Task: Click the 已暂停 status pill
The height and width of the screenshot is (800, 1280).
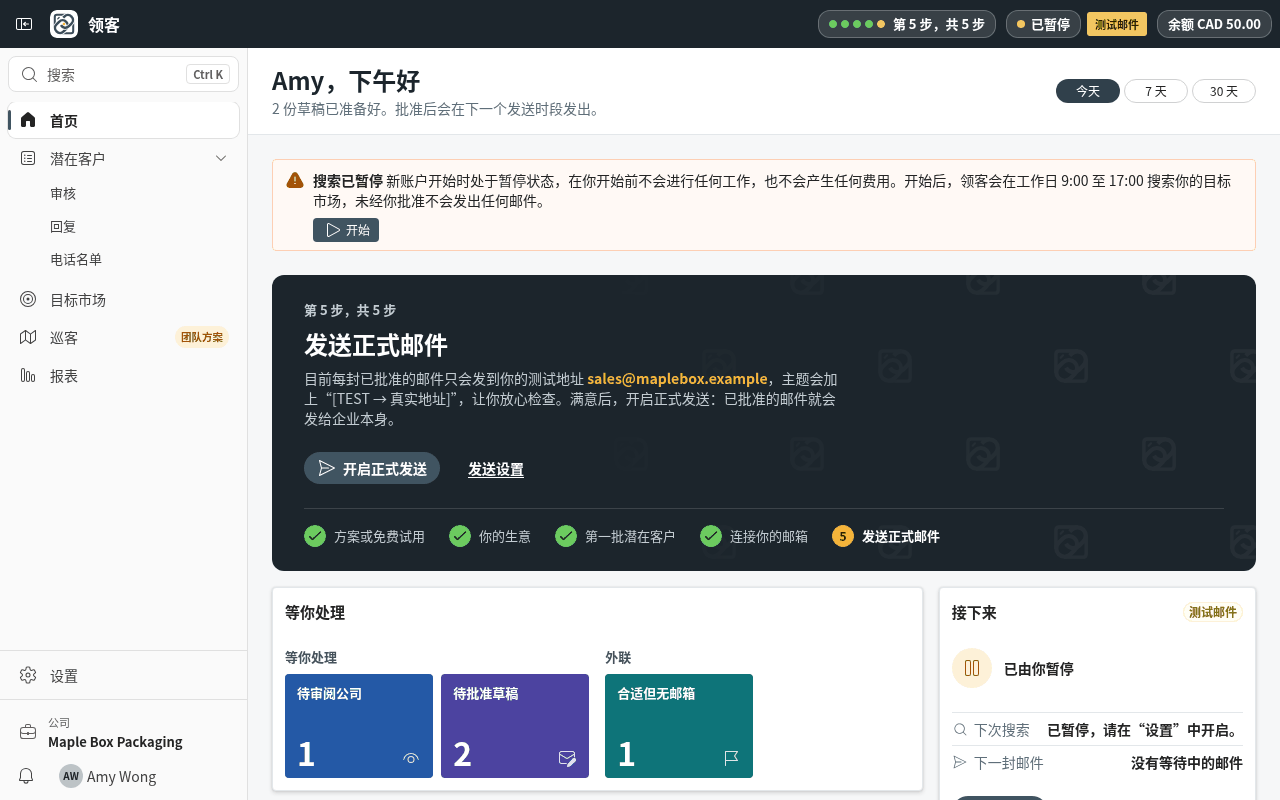Action: pos(1043,24)
